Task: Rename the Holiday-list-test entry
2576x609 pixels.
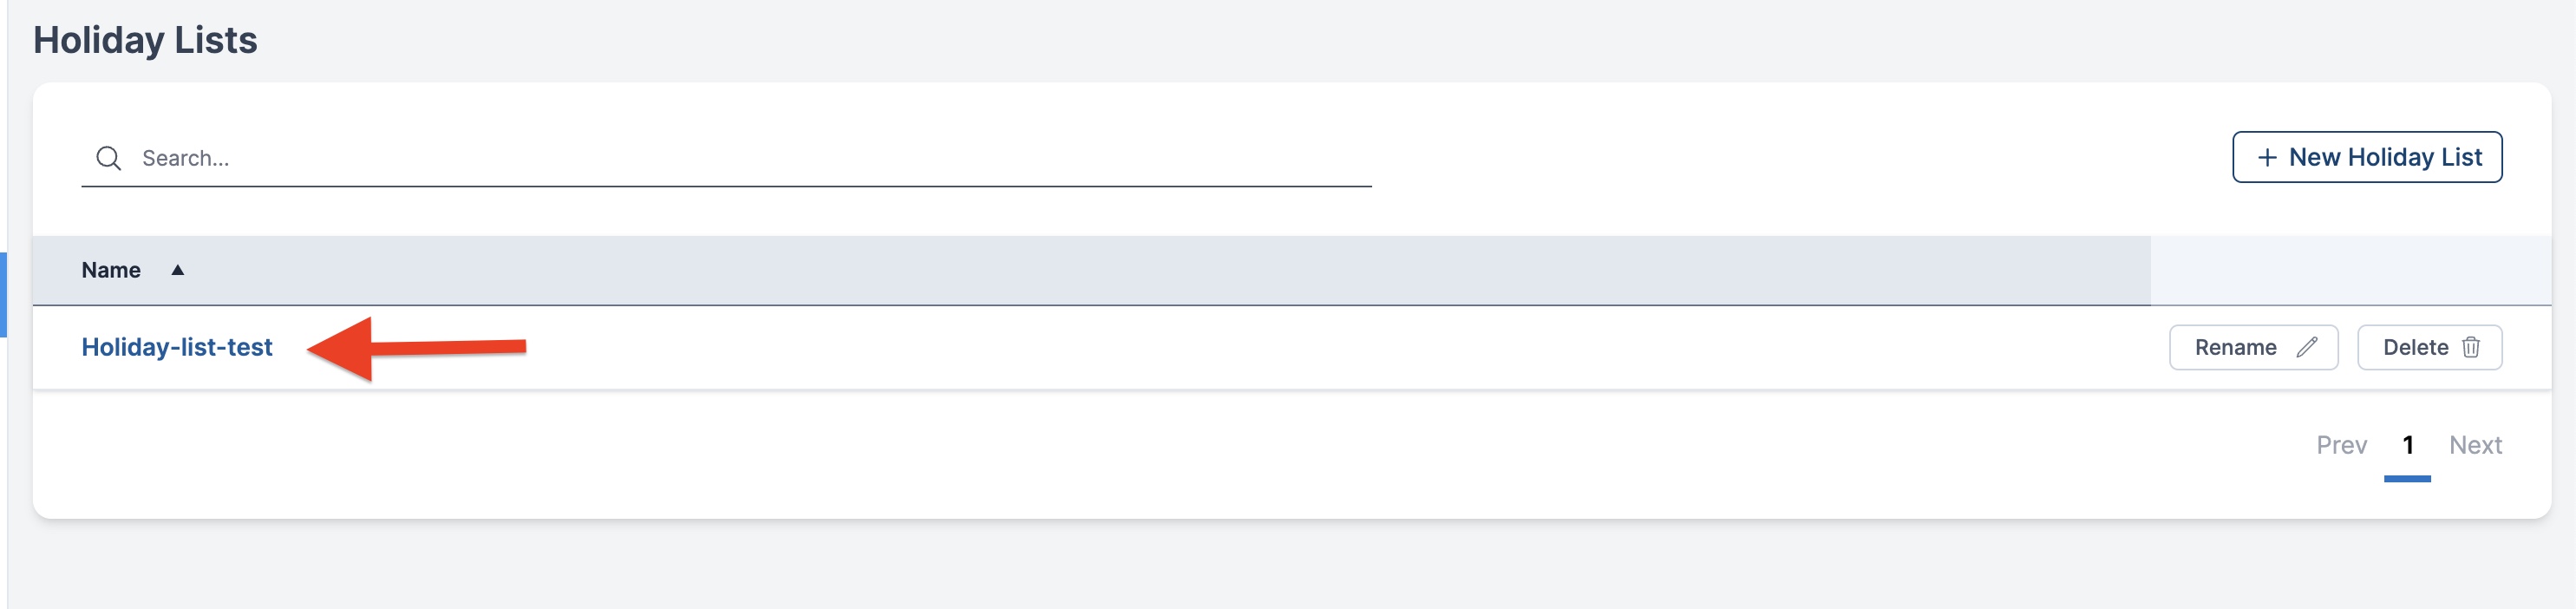Action: [x=2253, y=347]
